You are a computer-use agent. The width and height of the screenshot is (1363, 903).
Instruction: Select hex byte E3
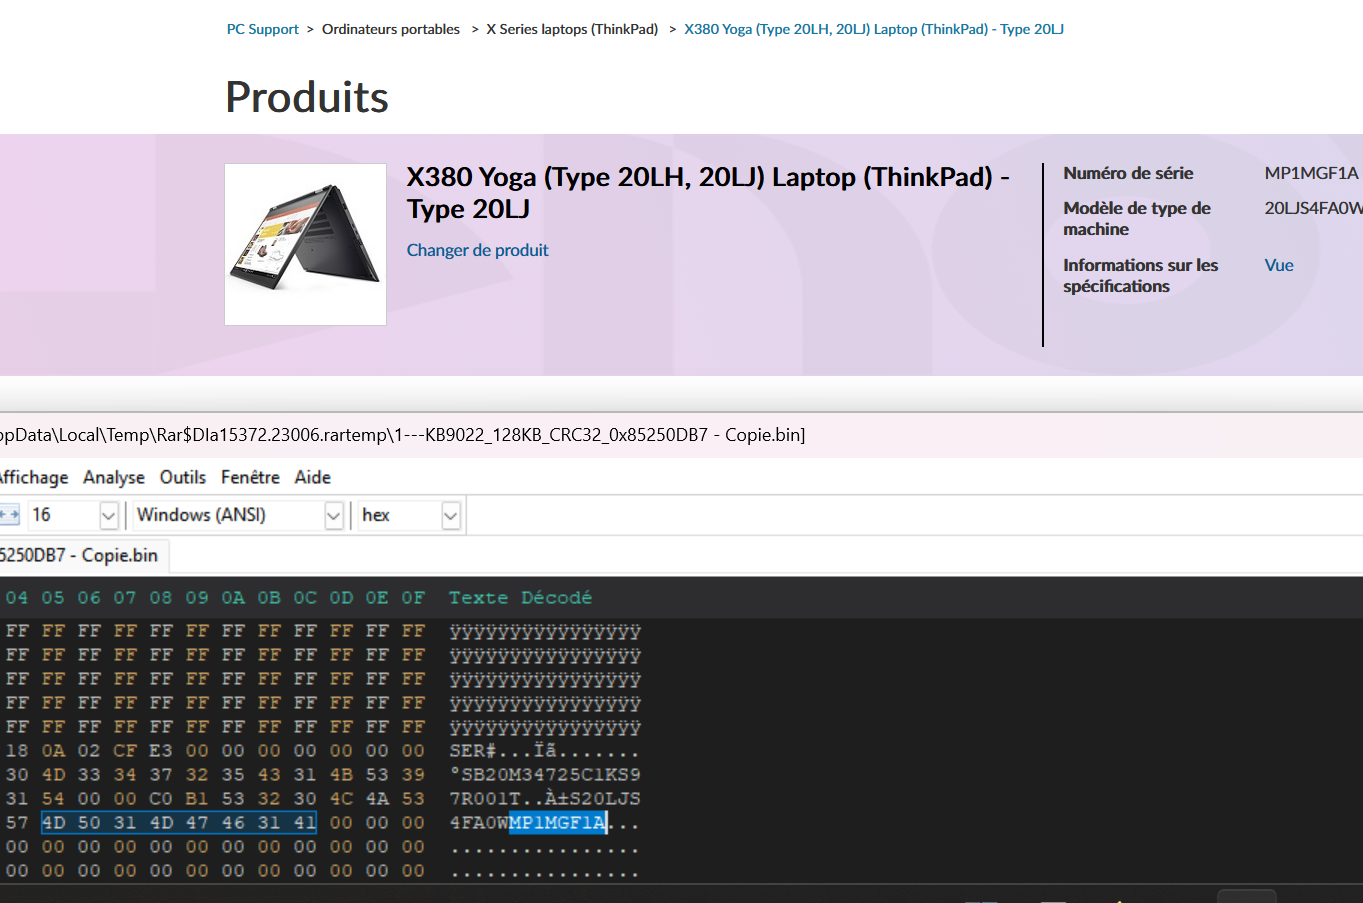pyautogui.click(x=161, y=751)
